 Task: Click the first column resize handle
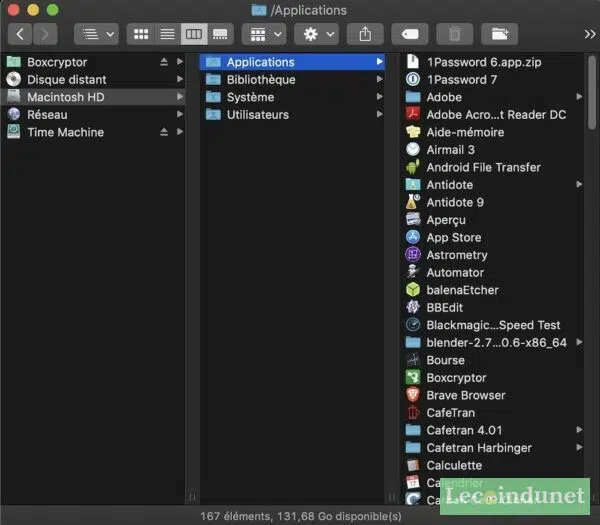tap(192, 497)
